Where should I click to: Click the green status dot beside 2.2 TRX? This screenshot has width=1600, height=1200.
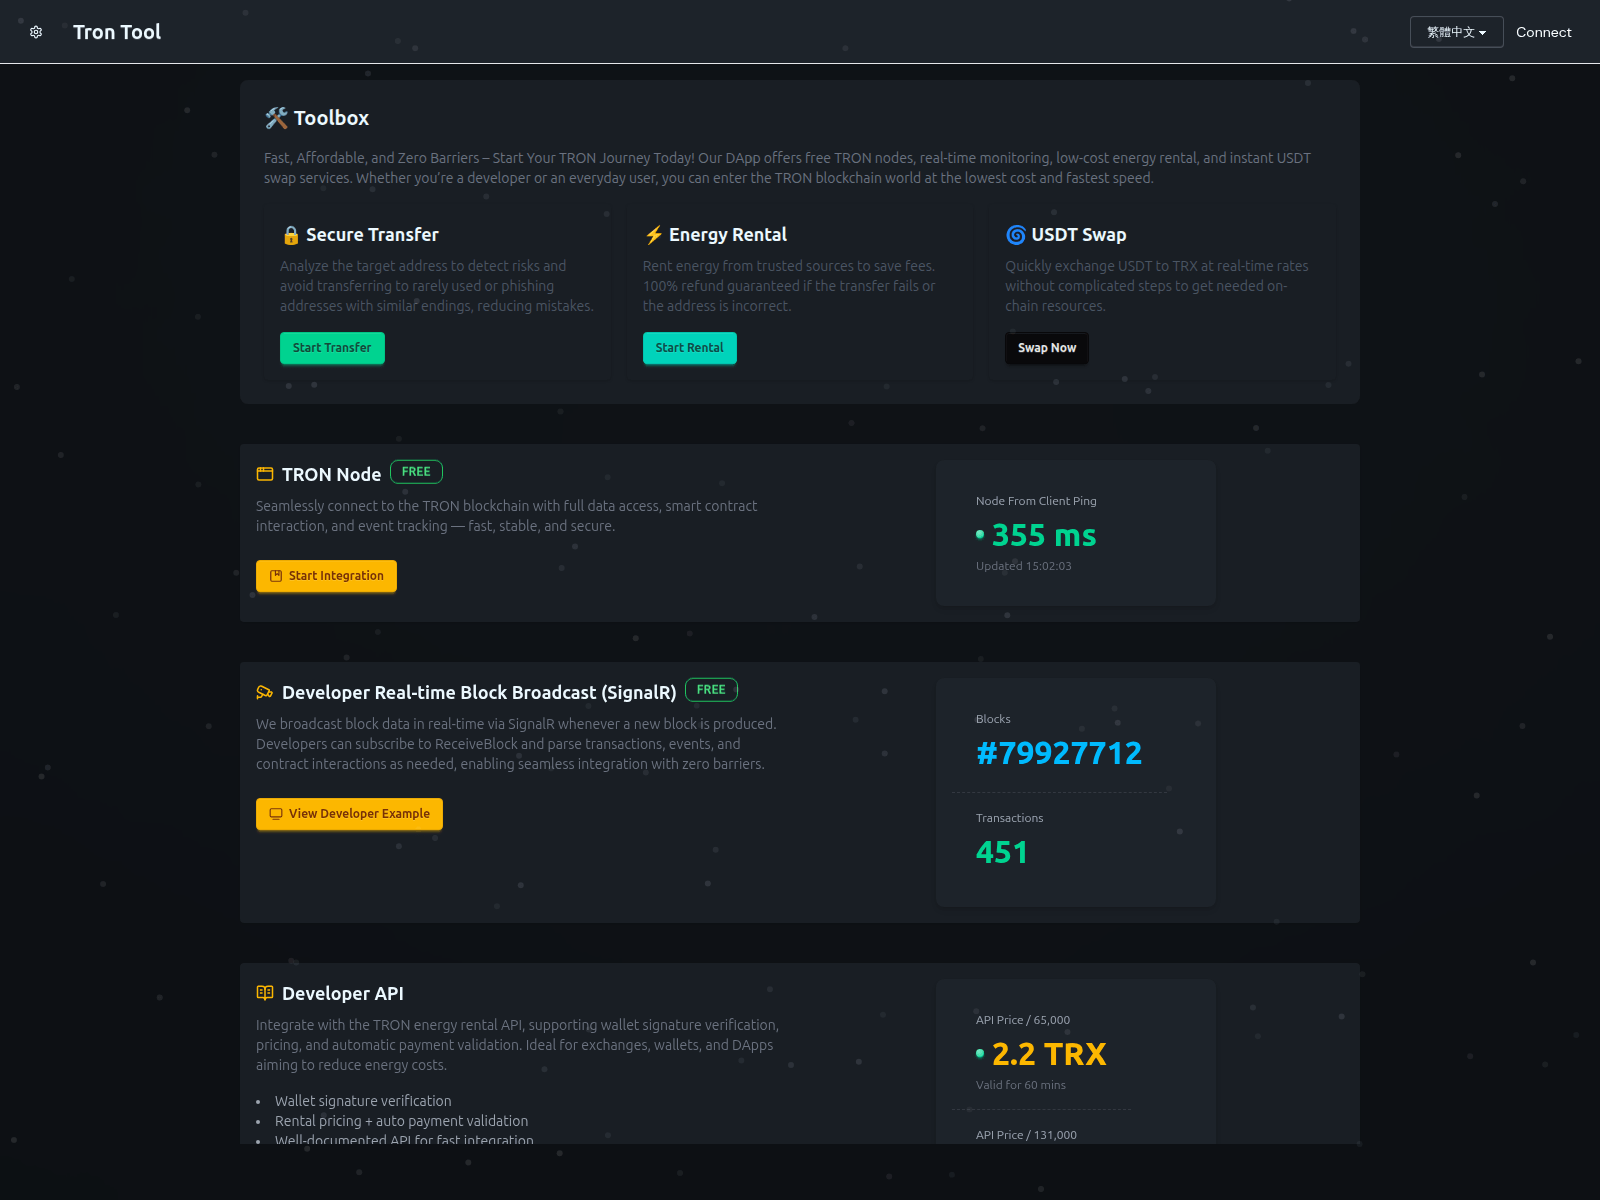pyautogui.click(x=980, y=1054)
